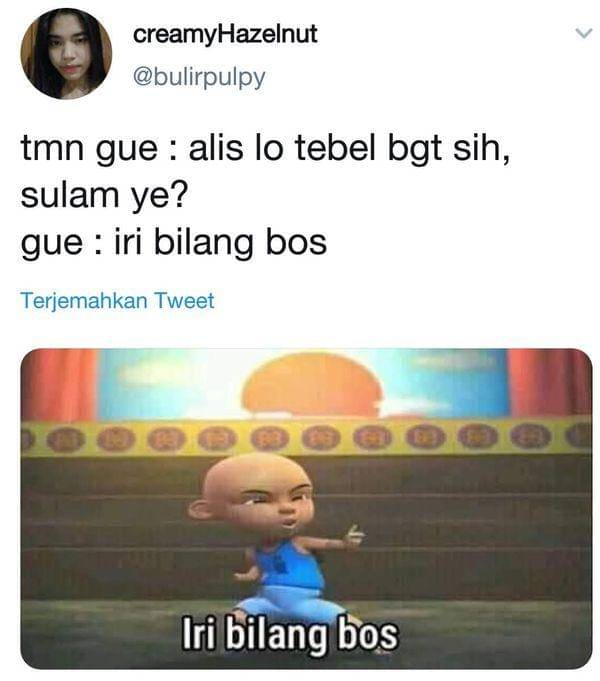Open creamyHazelnut's profile avatar photo
600x681 pixels.
(66, 54)
